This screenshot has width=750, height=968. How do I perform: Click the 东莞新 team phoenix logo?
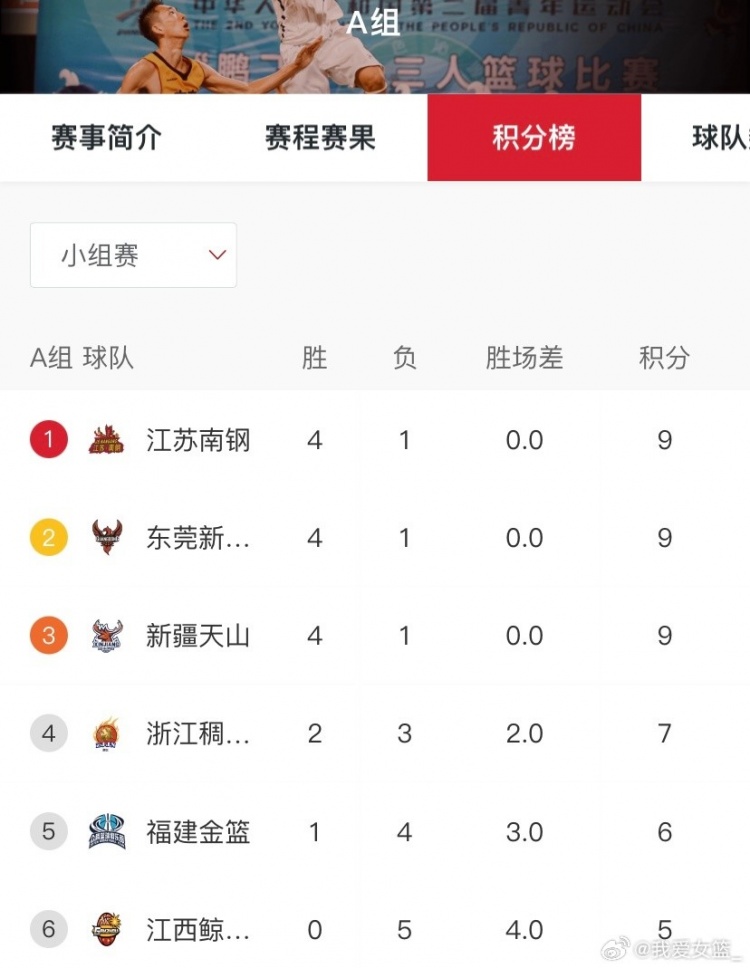(x=107, y=538)
